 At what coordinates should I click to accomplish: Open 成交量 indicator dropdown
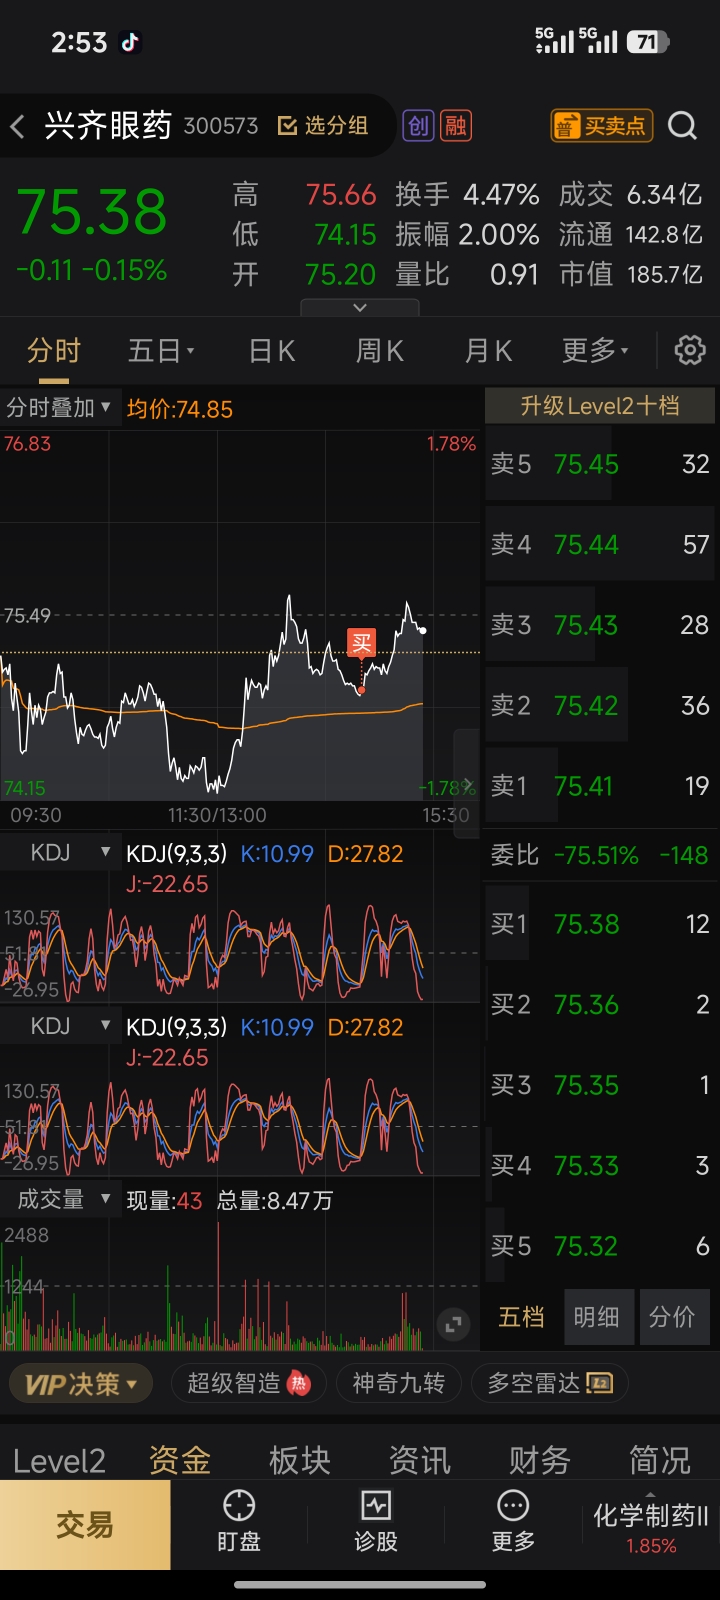(60, 1199)
